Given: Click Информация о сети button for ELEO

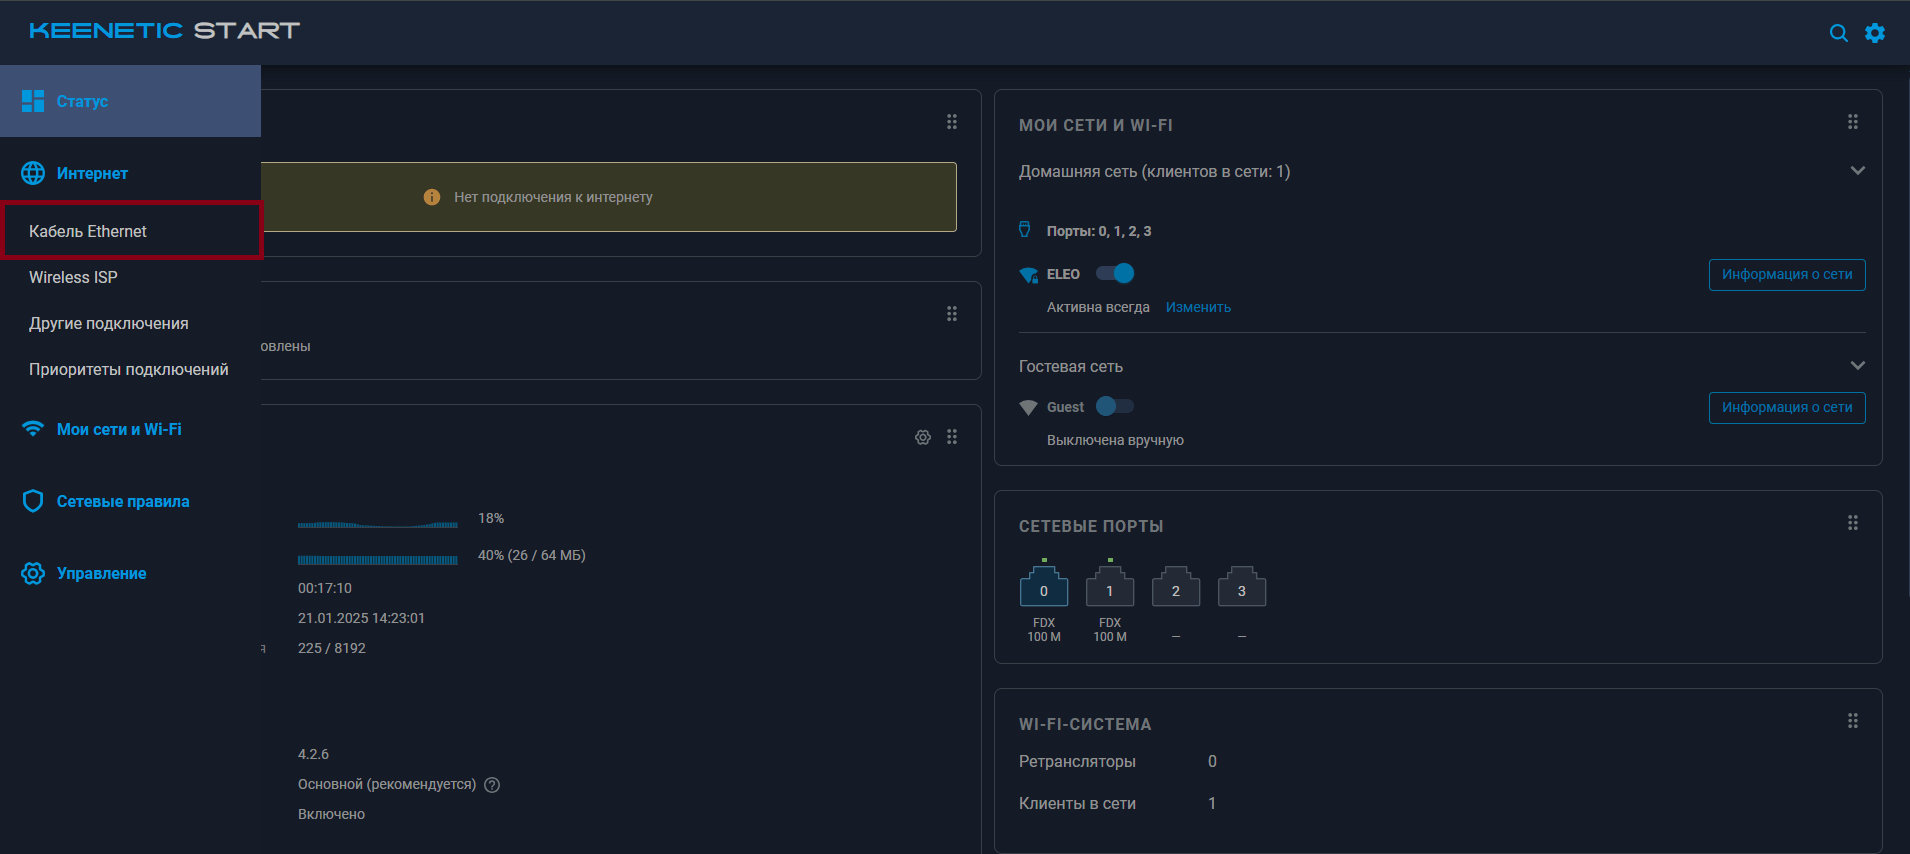Looking at the screenshot, I should pos(1786,274).
